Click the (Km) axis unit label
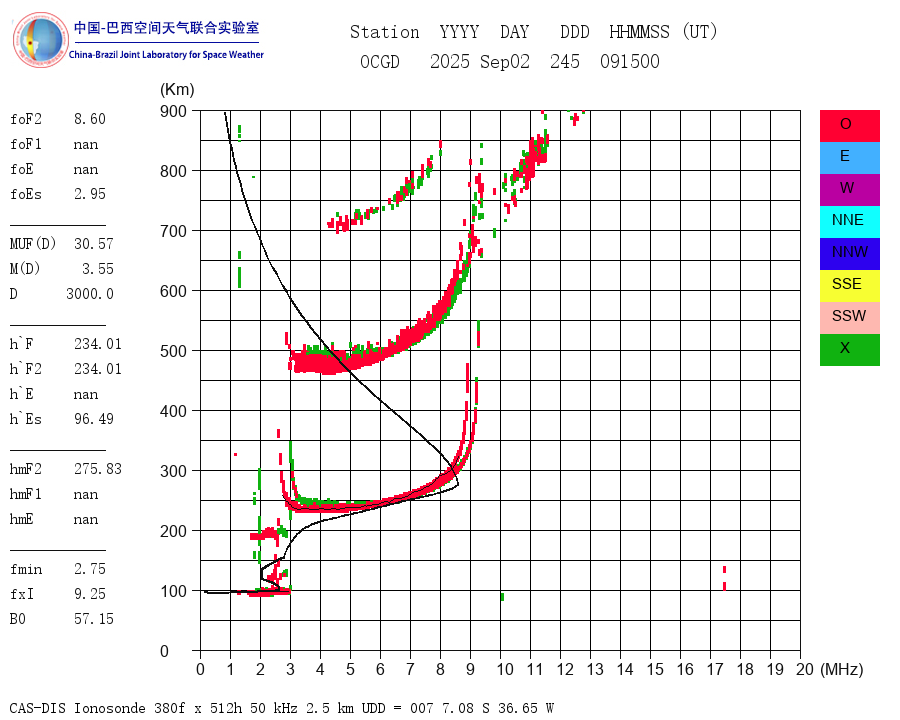The width and height of the screenshot is (900, 720). 177,90
